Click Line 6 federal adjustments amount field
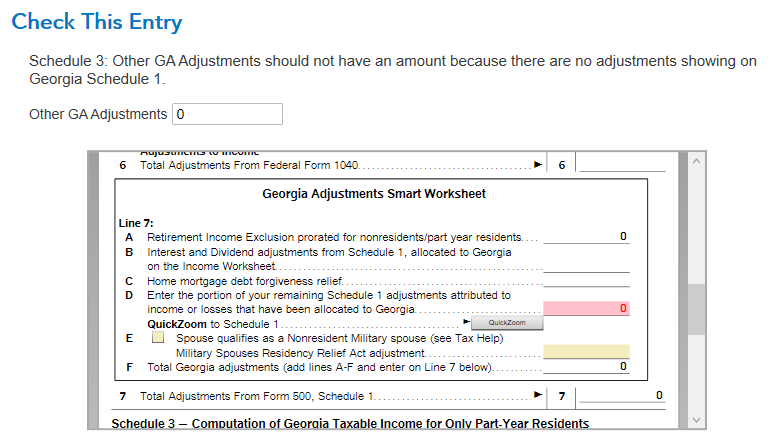This screenshot has height=448, width=772. (622, 164)
